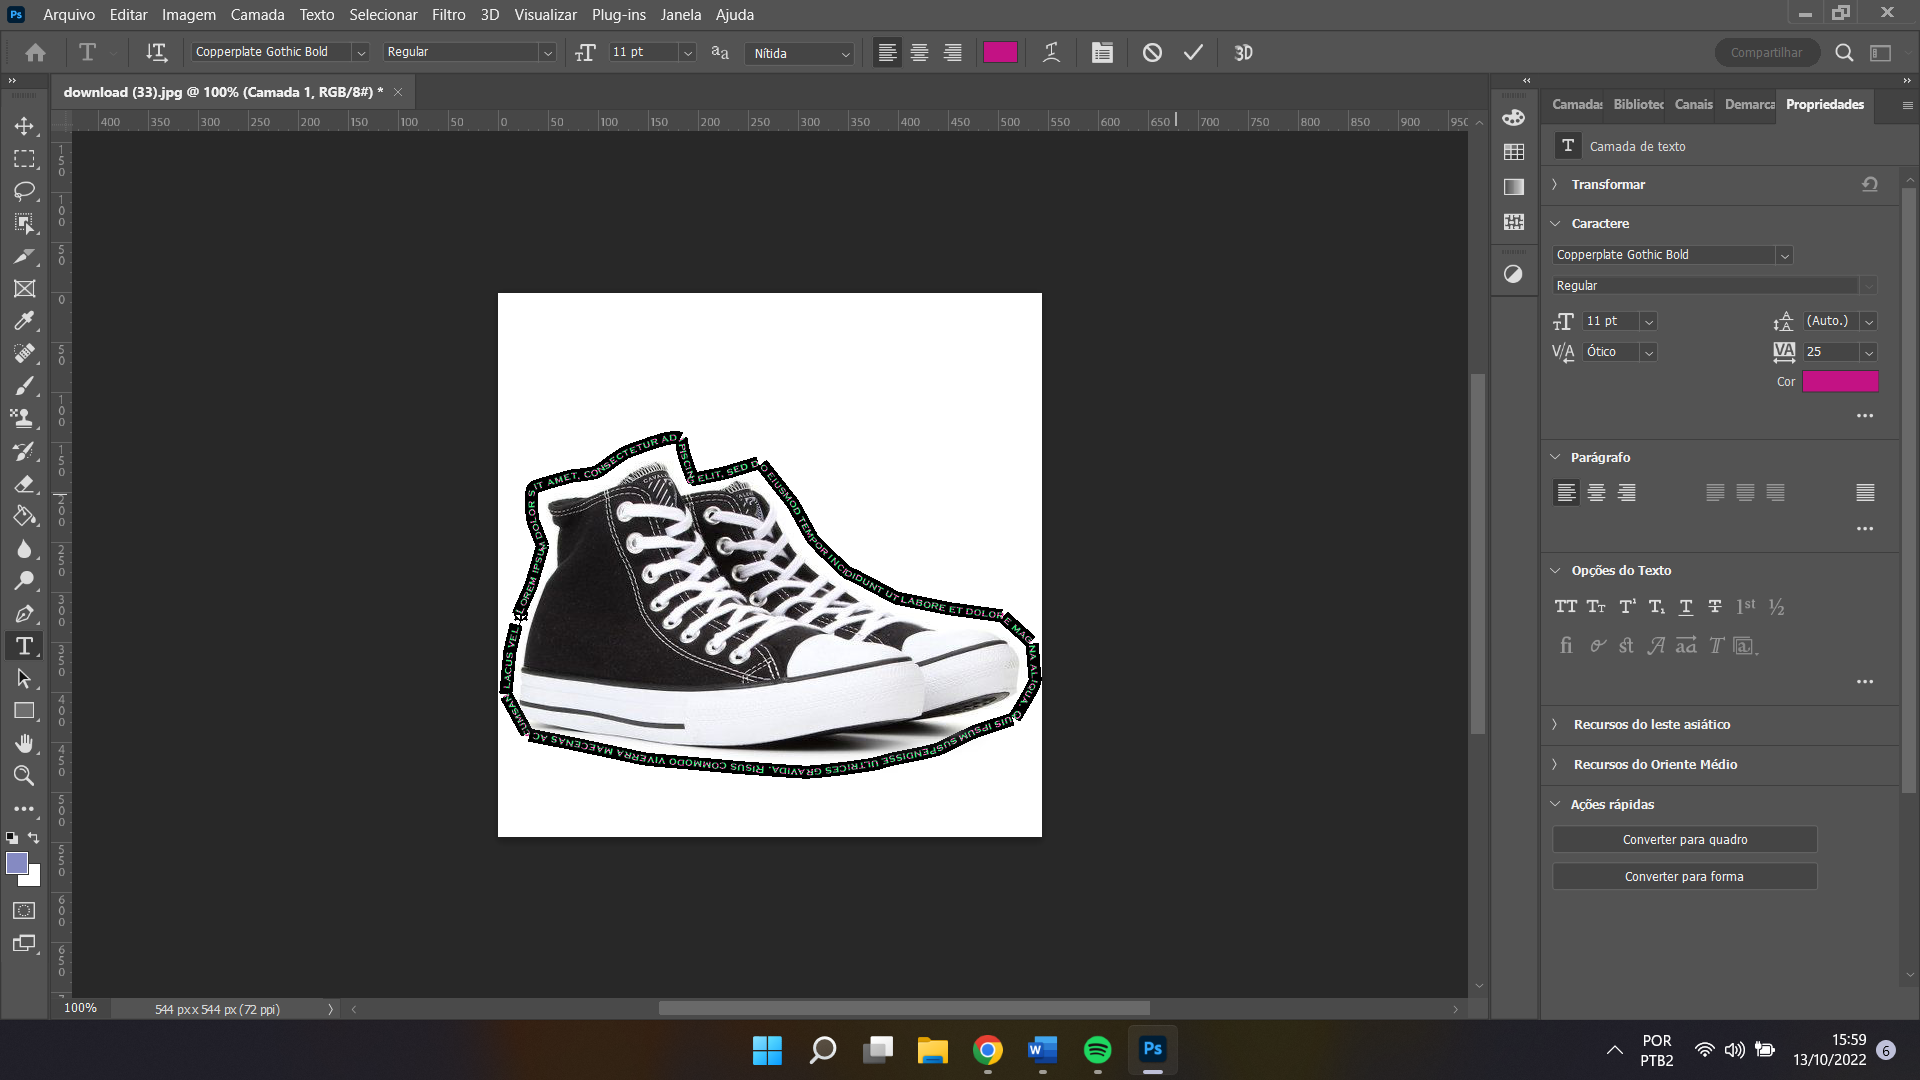Image resolution: width=1920 pixels, height=1080 pixels.
Task: Click the Converter para forma button
Action: click(1684, 876)
